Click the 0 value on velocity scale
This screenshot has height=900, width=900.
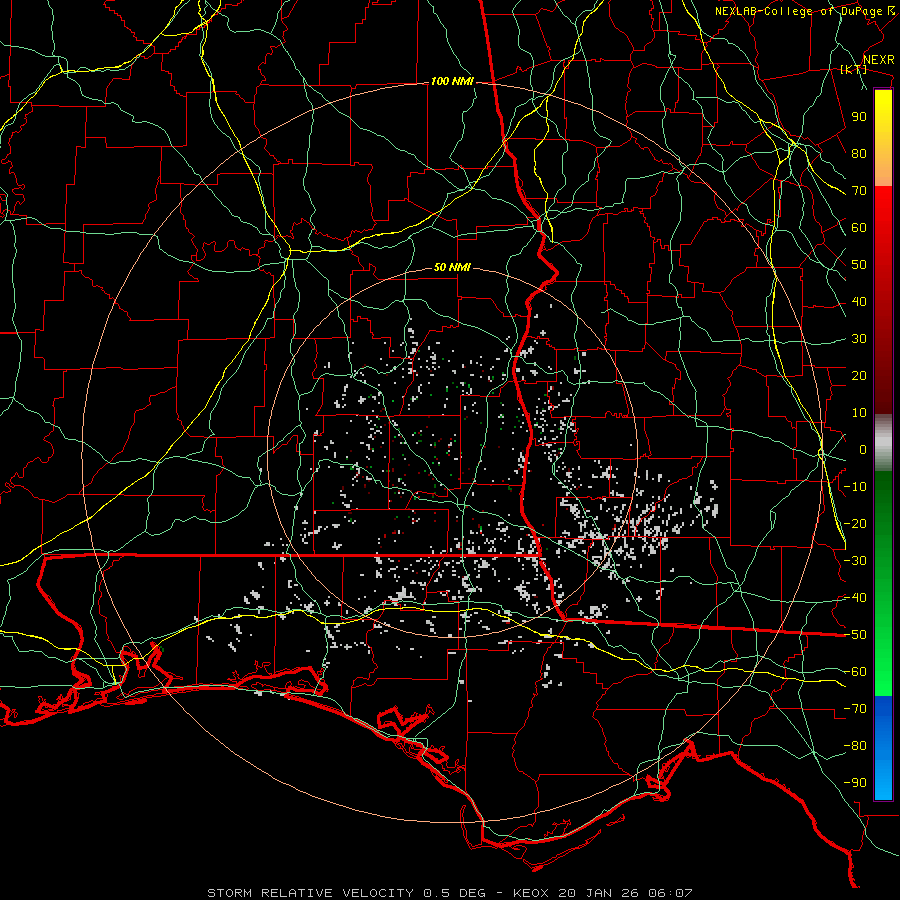863,450
